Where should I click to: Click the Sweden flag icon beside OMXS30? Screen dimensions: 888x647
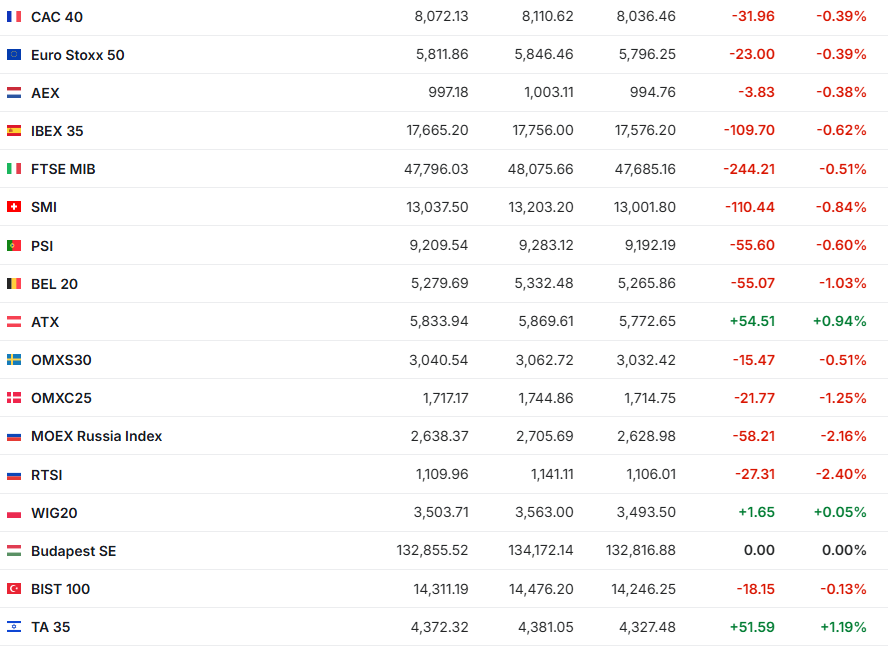tap(14, 360)
